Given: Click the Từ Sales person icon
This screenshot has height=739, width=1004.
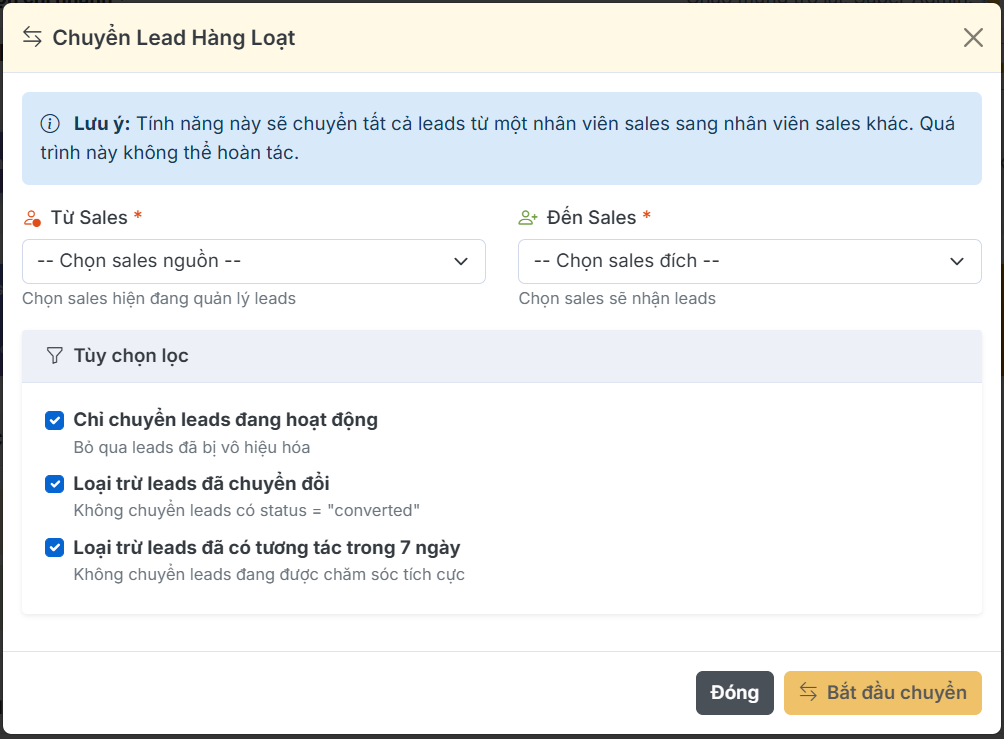Looking at the screenshot, I should [x=33, y=218].
